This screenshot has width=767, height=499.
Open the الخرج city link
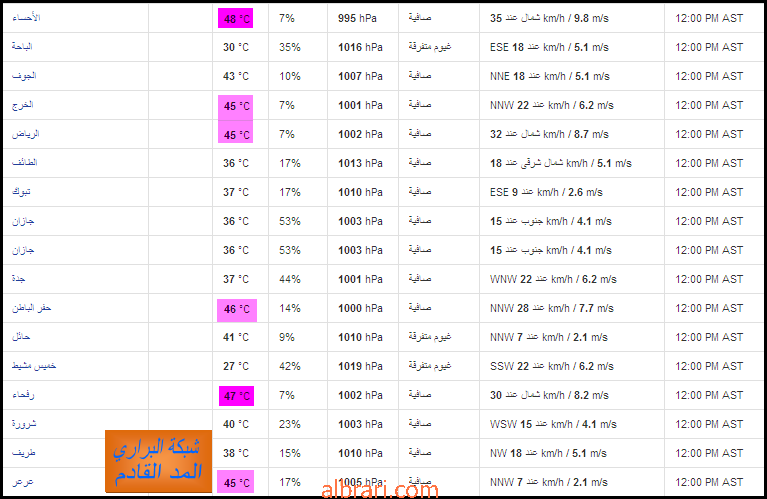click(x=23, y=105)
